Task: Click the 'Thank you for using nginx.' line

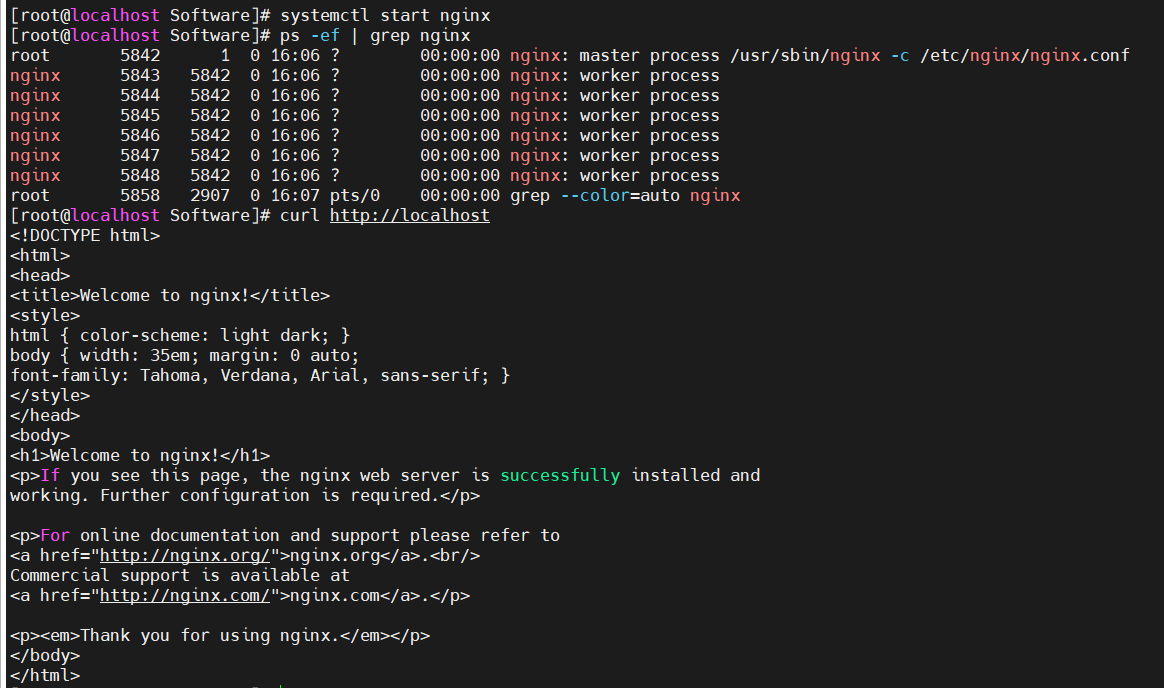Action: point(220,635)
